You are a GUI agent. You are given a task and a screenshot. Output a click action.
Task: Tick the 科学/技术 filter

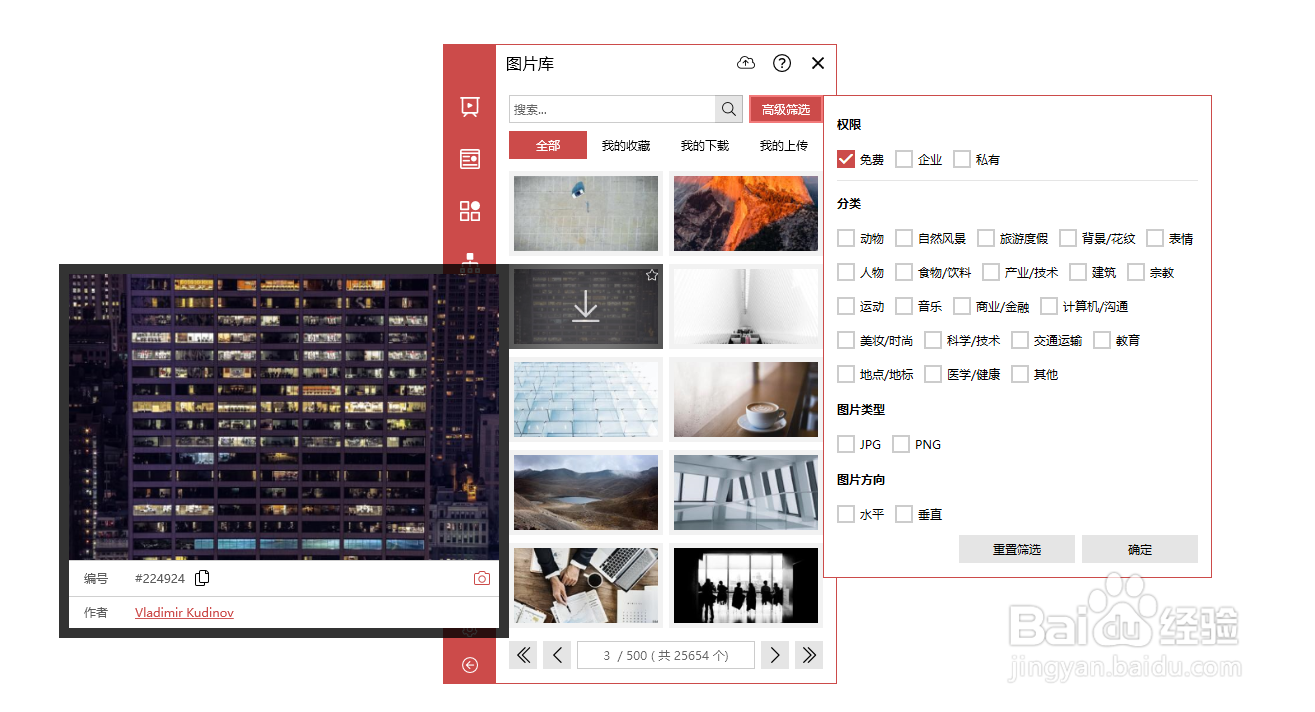[x=933, y=340]
